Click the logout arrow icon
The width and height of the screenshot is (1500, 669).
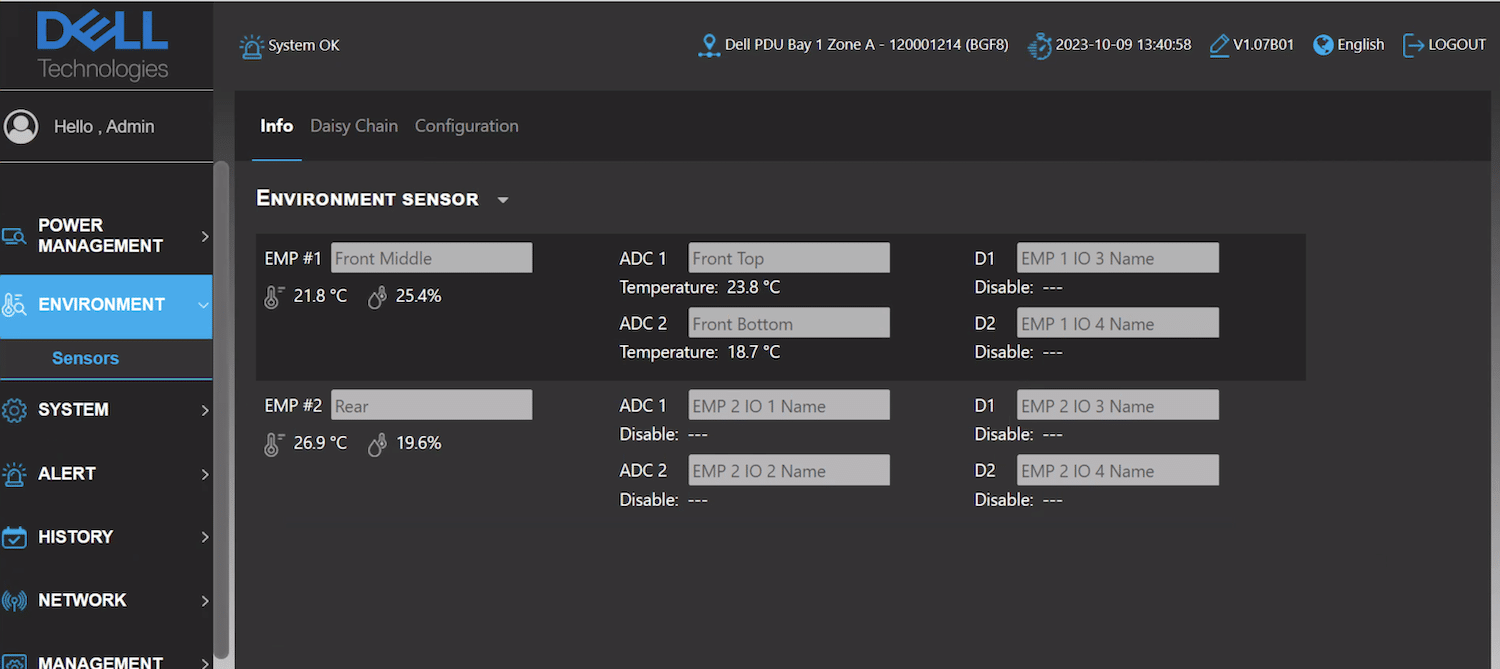click(x=1413, y=45)
